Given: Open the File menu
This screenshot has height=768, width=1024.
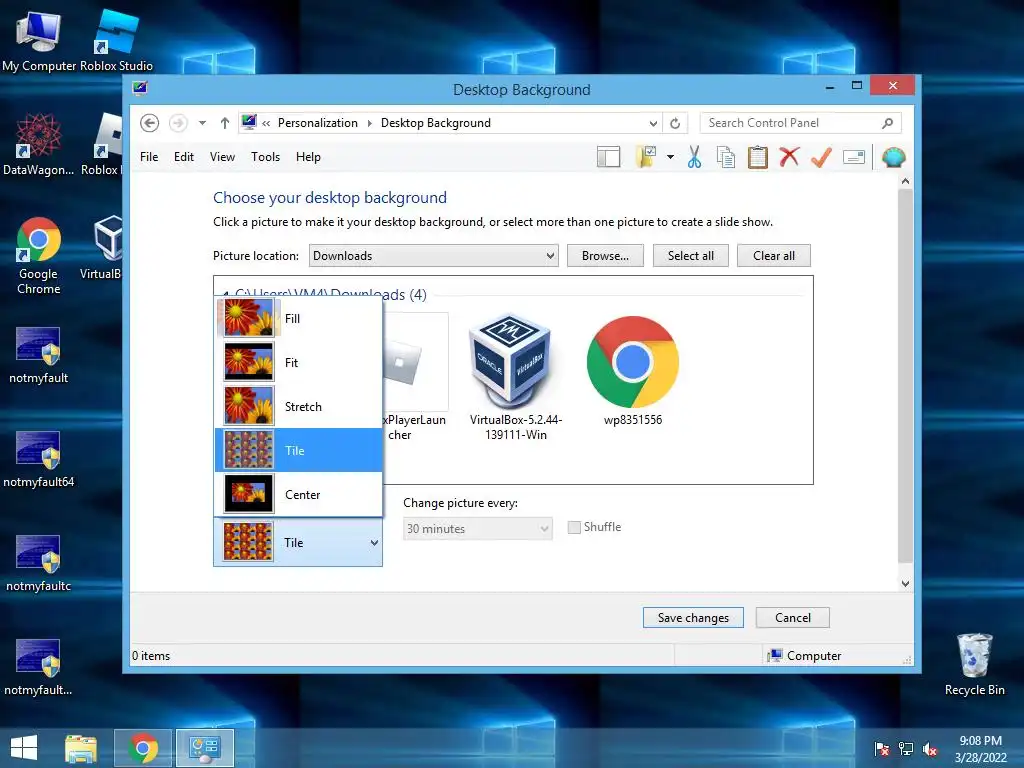Looking at the screenshot, I should click(149, 157).
